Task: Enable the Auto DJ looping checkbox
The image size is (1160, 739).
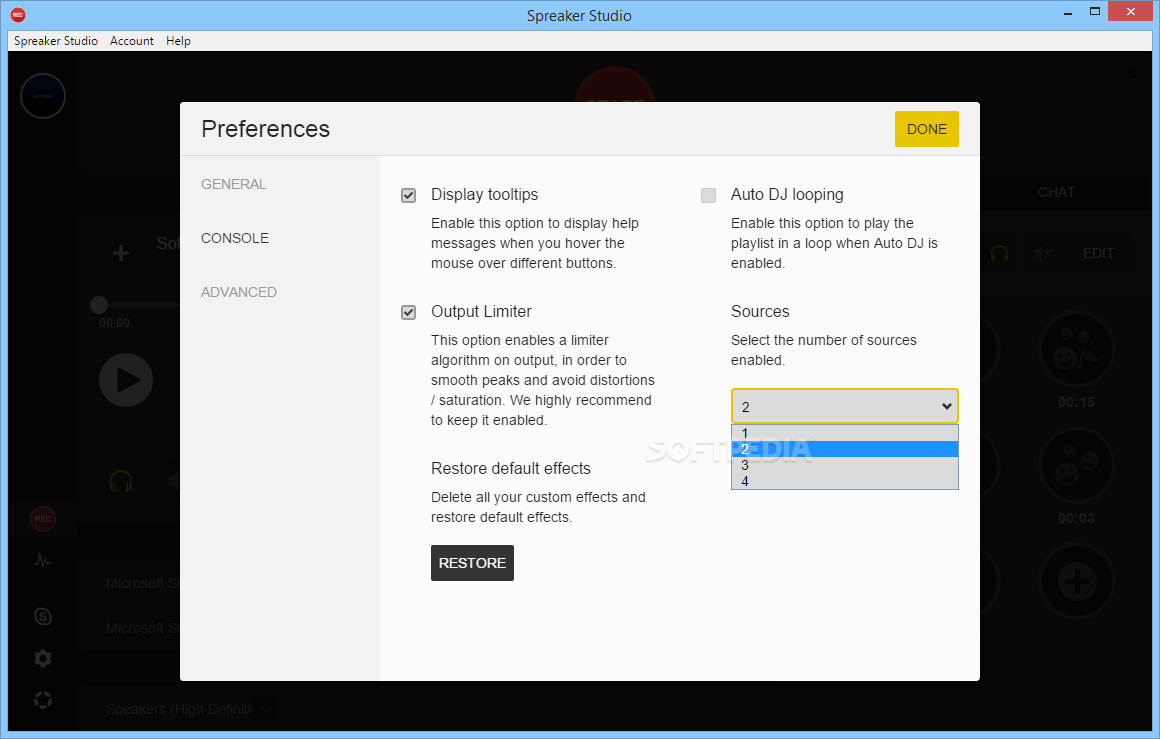Action: click(709, 195)
